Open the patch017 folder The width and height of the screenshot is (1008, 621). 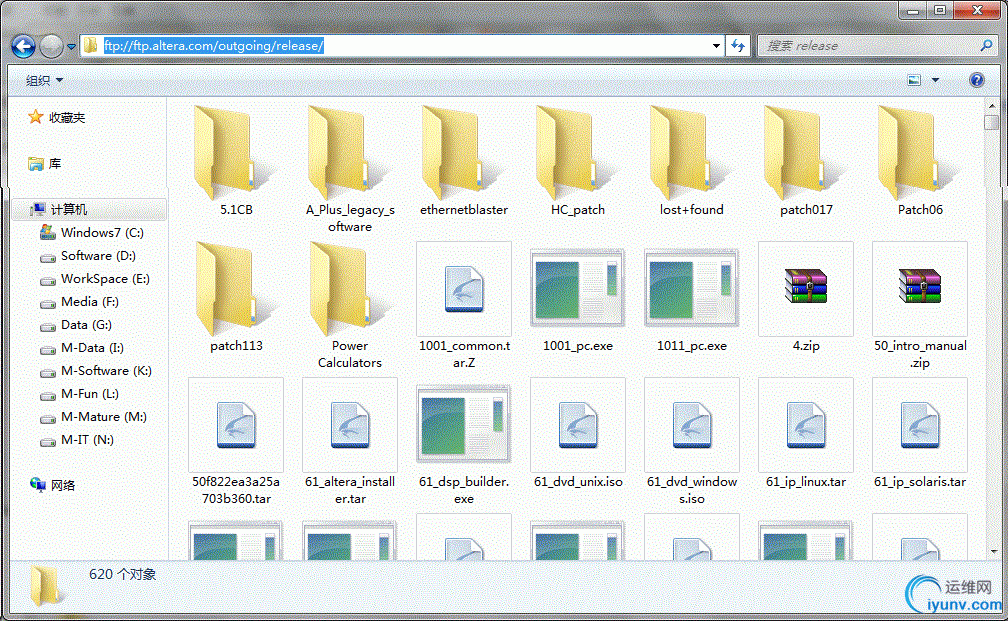(x=806, y=161)
